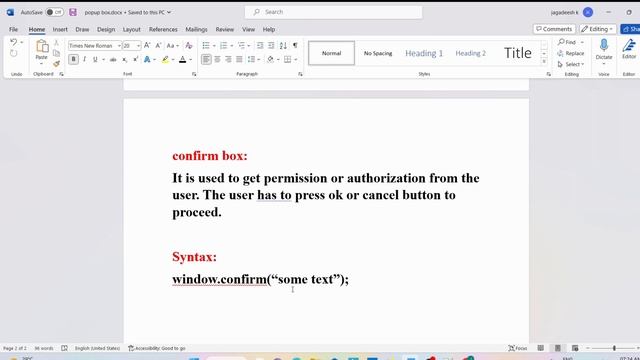Toggle paragraph marks pilcrow

pos(295,46)
